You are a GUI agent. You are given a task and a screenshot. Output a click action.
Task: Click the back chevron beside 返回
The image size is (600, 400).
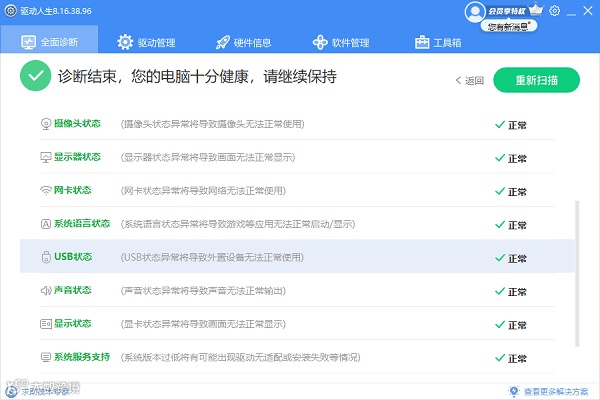tap(458, 80)
